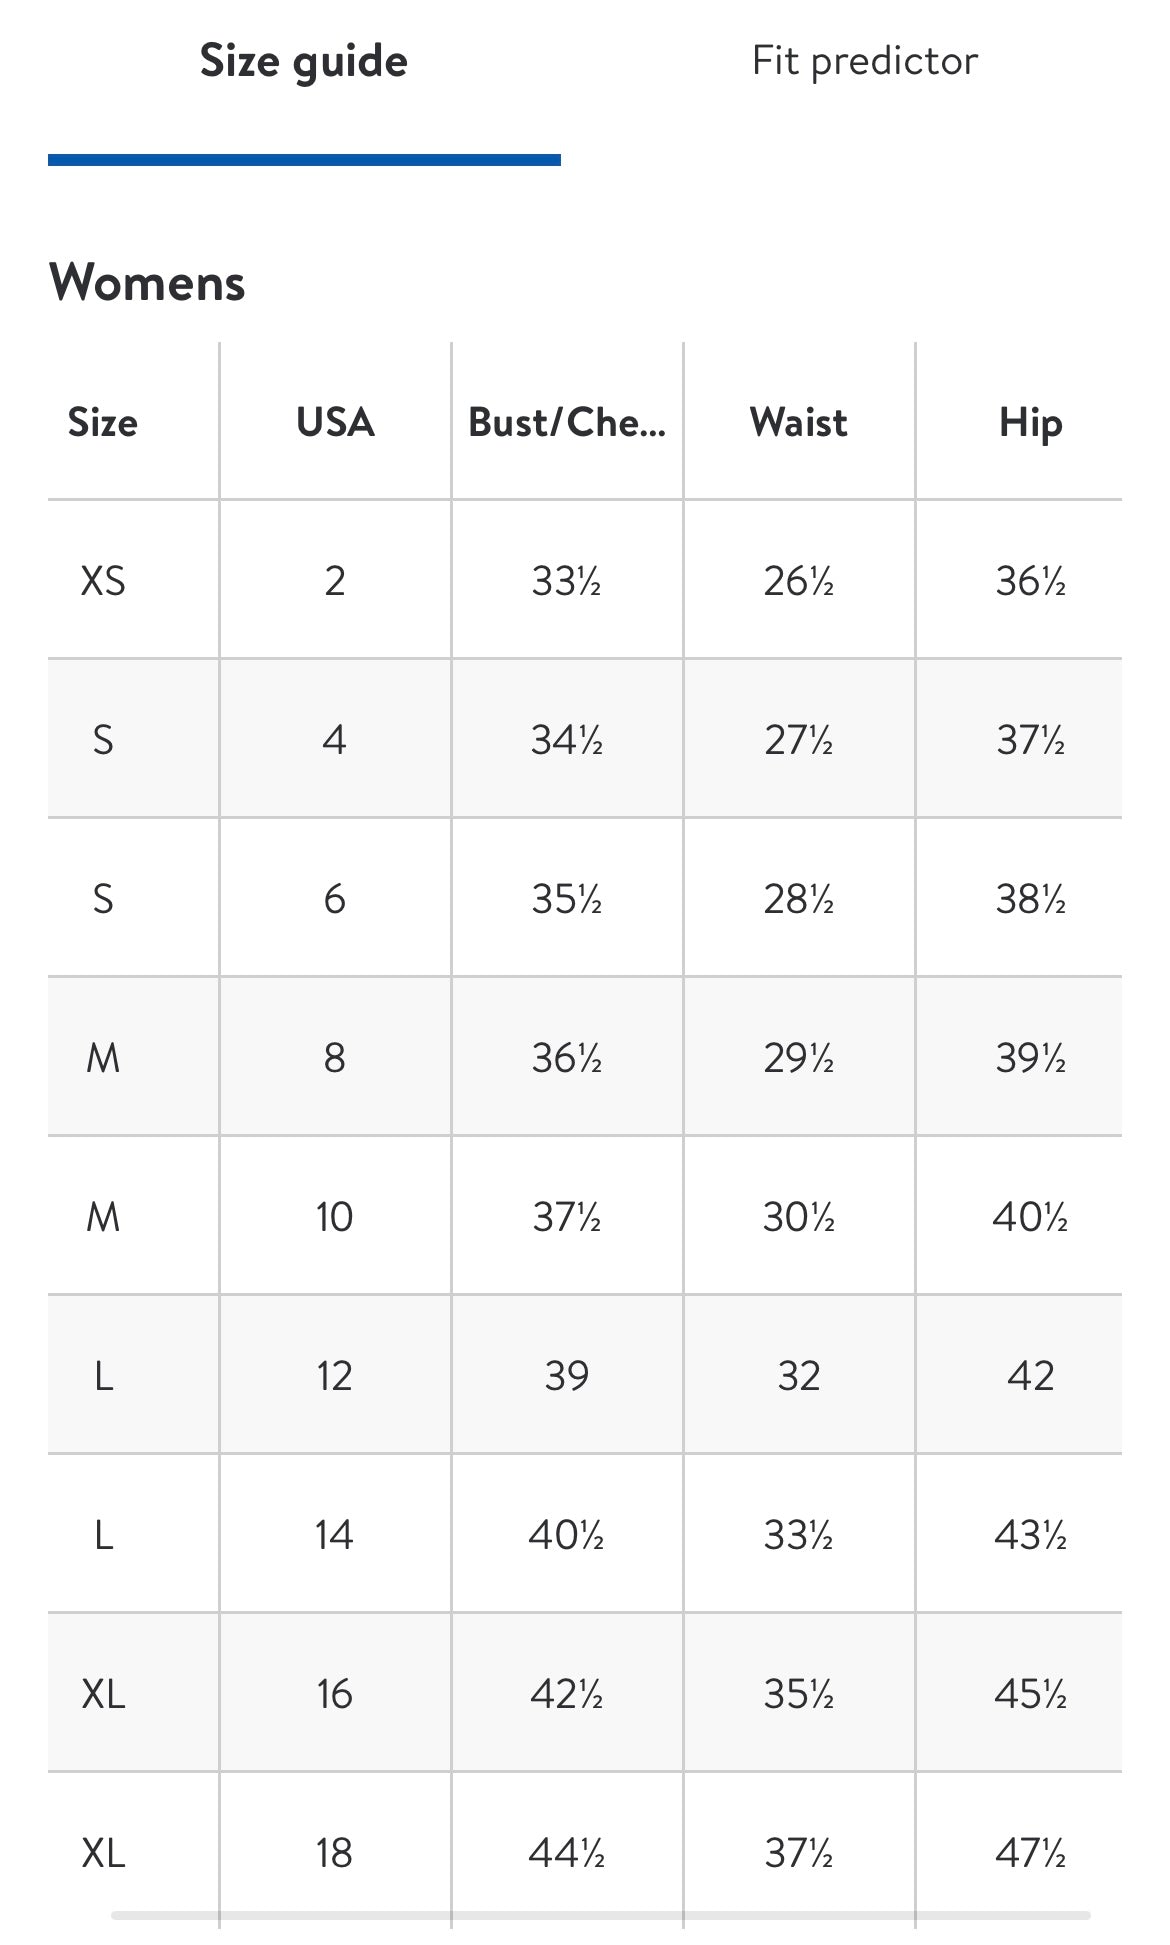Viewport: 1170px width, 1945px height.
Task: Click the Womens section heading
Action: [x=147, y=282]
